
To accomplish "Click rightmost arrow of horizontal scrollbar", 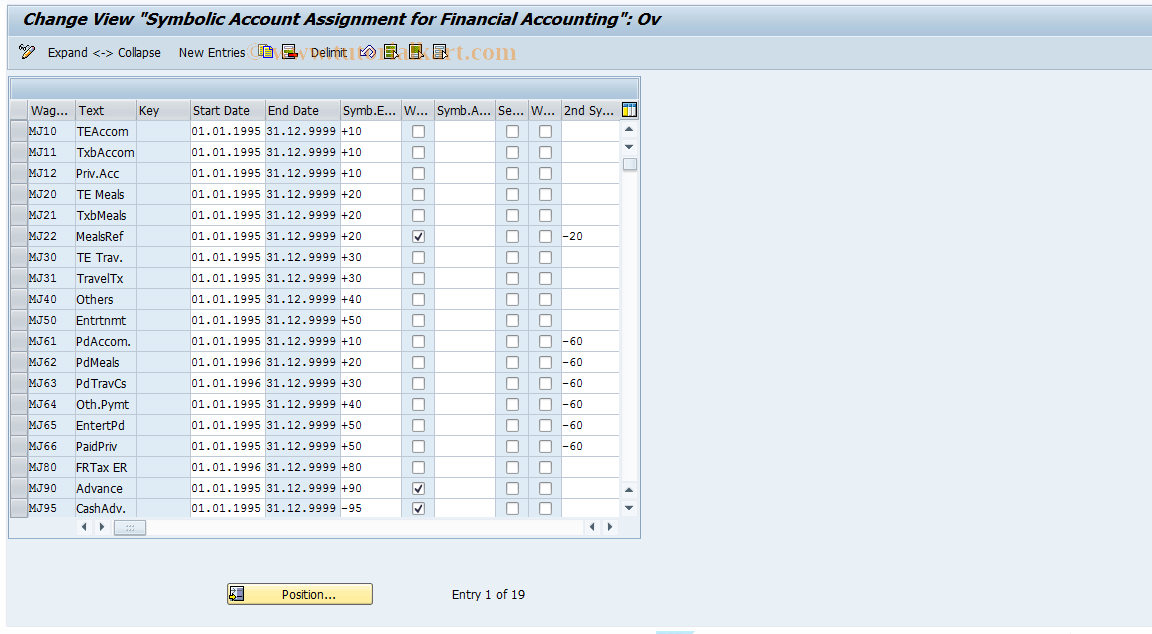I will point(610,527).
